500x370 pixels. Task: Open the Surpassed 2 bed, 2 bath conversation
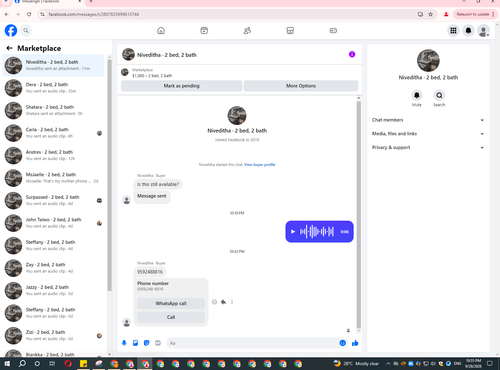pyautogui.click(x=53, y=200)
